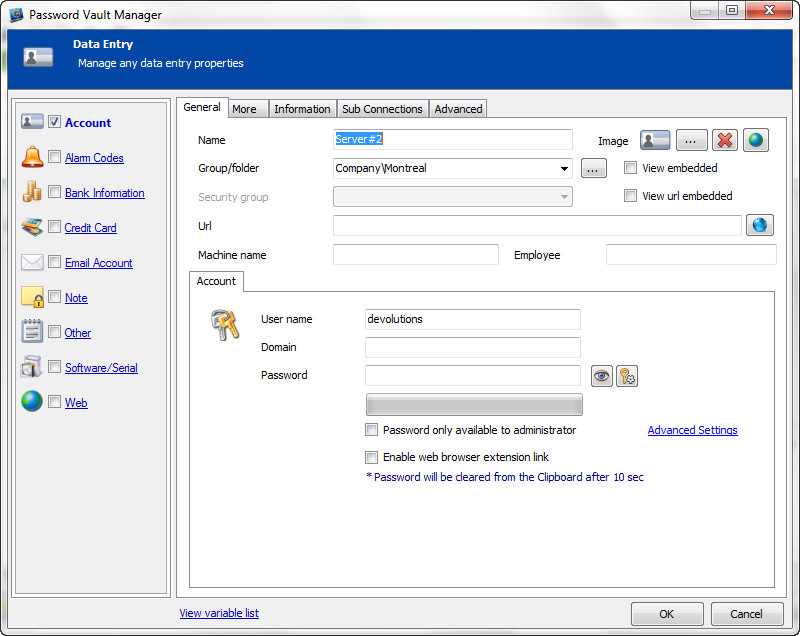Check the Software/Serial checkbox
Viewport: 800px width, 636px height.
coord(55,366)
